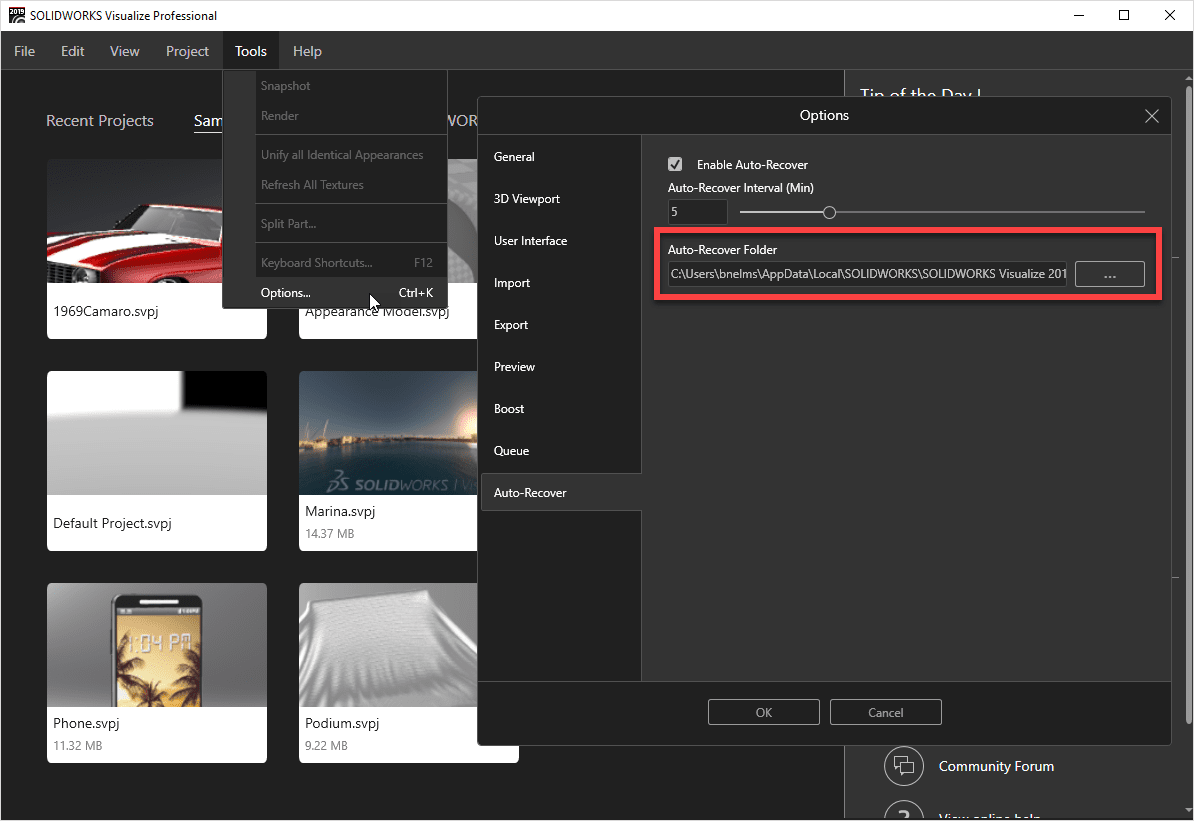Browse for Auto-Recover folder with ... button
1194x821 pixels.
1109,274
